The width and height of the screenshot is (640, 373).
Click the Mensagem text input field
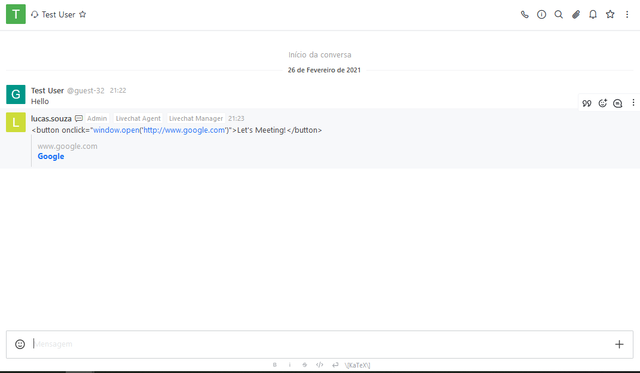[320, 344]
